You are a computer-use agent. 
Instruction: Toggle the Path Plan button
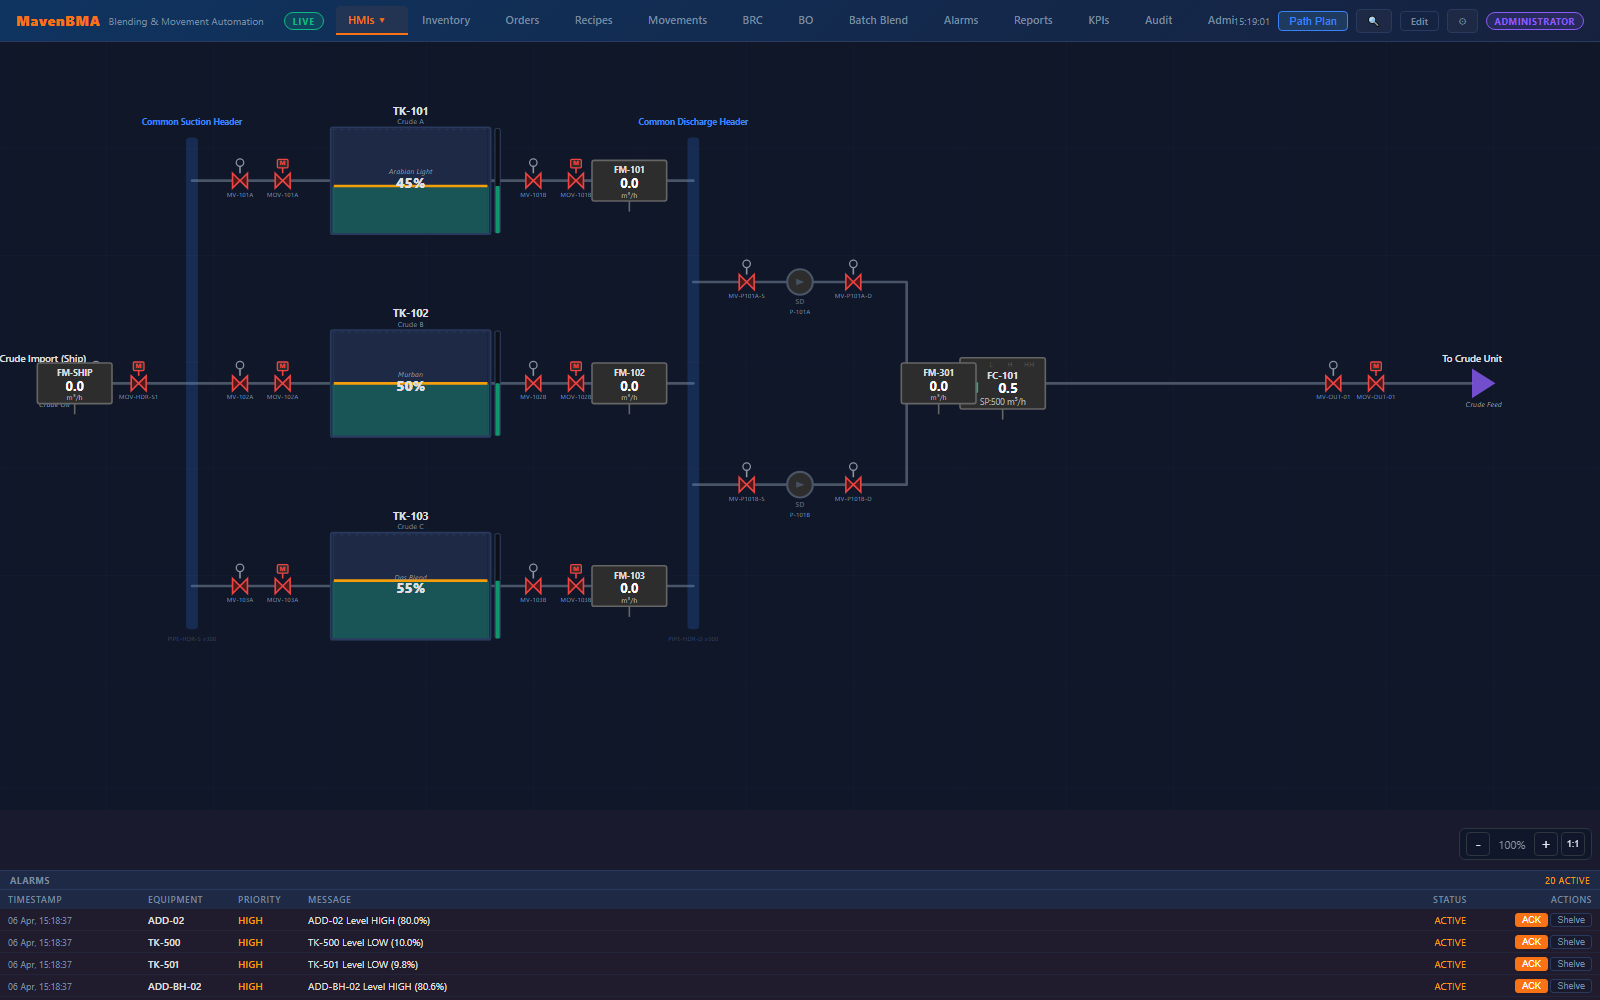[x=1312, y=21]
